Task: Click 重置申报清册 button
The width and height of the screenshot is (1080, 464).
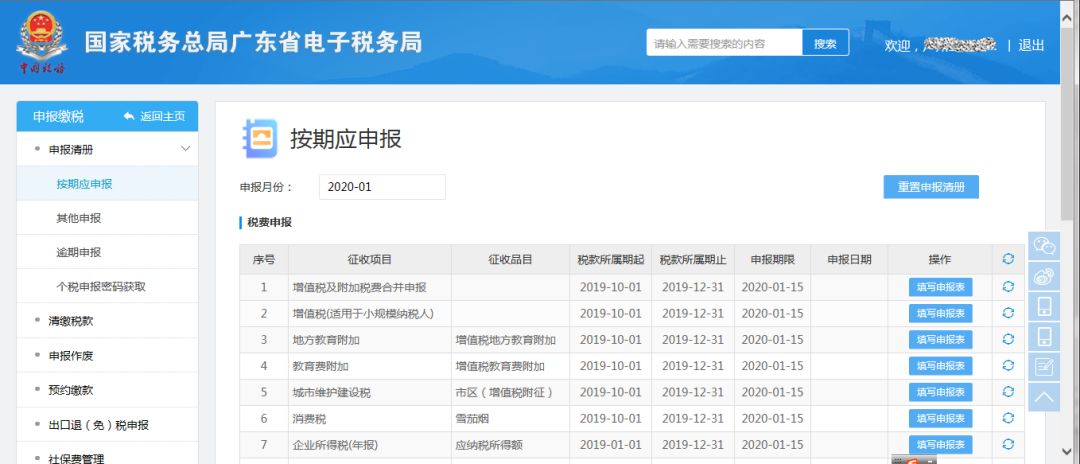Action: click(930, 187)
